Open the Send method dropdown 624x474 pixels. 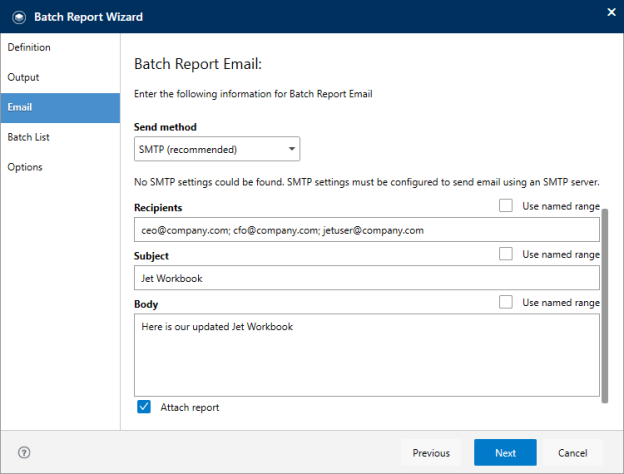pyautogui.click(x=217, y=149)
